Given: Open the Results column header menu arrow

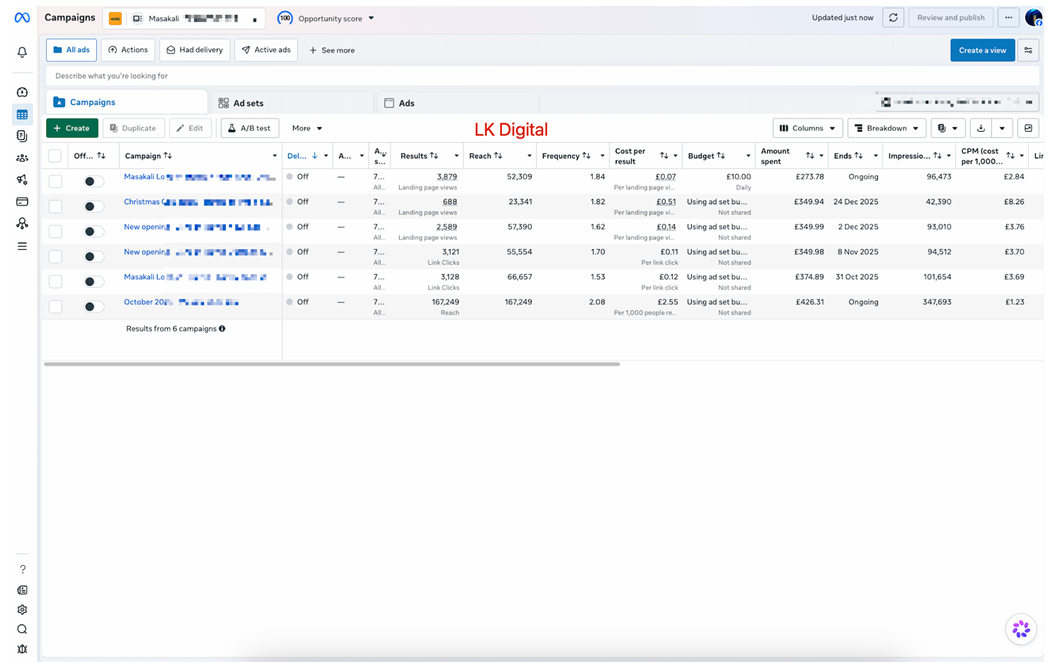Looking at the screenshot, I should coord(456,156).
